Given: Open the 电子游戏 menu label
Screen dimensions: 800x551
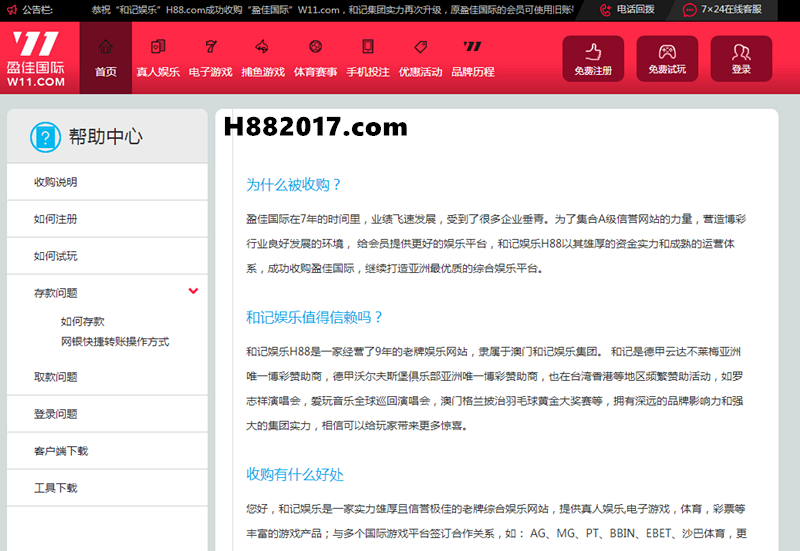Looking at the screenshot, I should click(211, 72).
